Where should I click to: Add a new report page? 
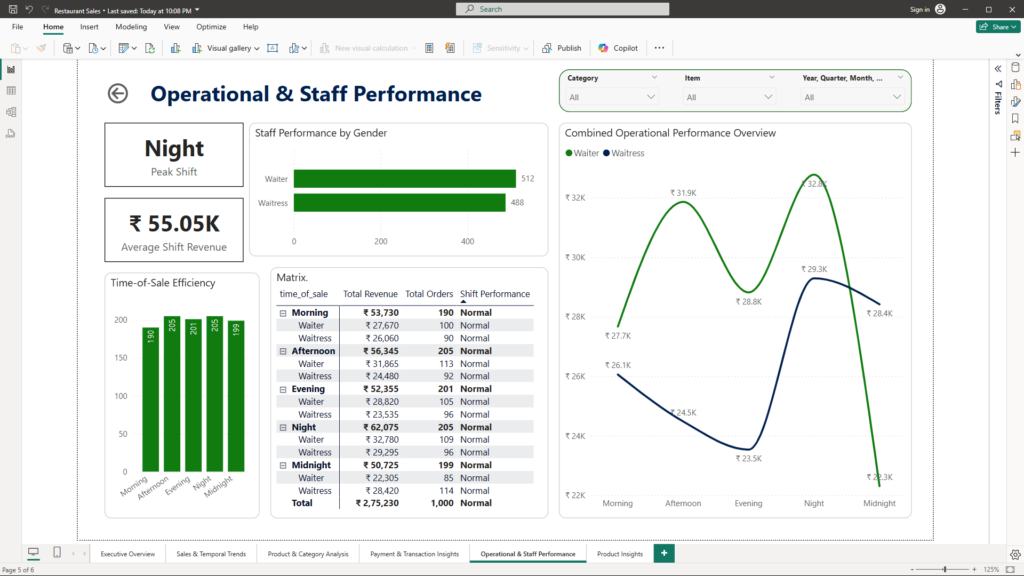click(663, 553)
